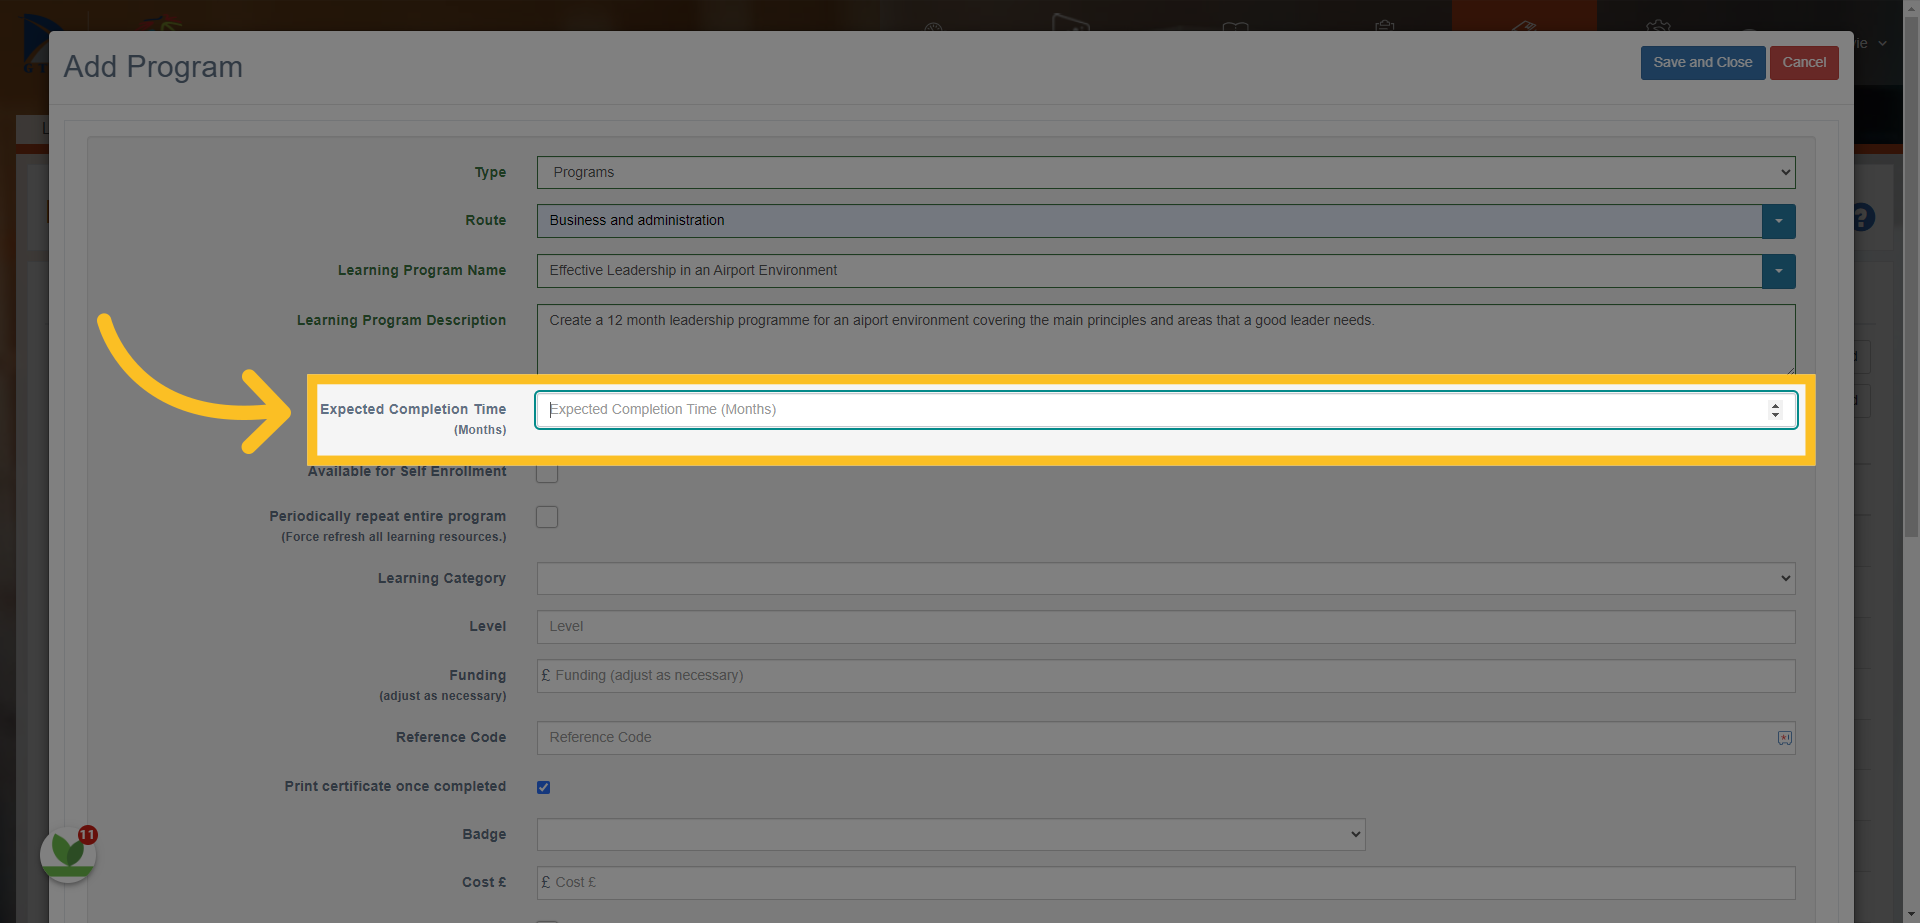The width and height of the screenshot is (1920, 923).
Task: Expand the Route dropdown arrow
Action: click(x=1778, y=221)
